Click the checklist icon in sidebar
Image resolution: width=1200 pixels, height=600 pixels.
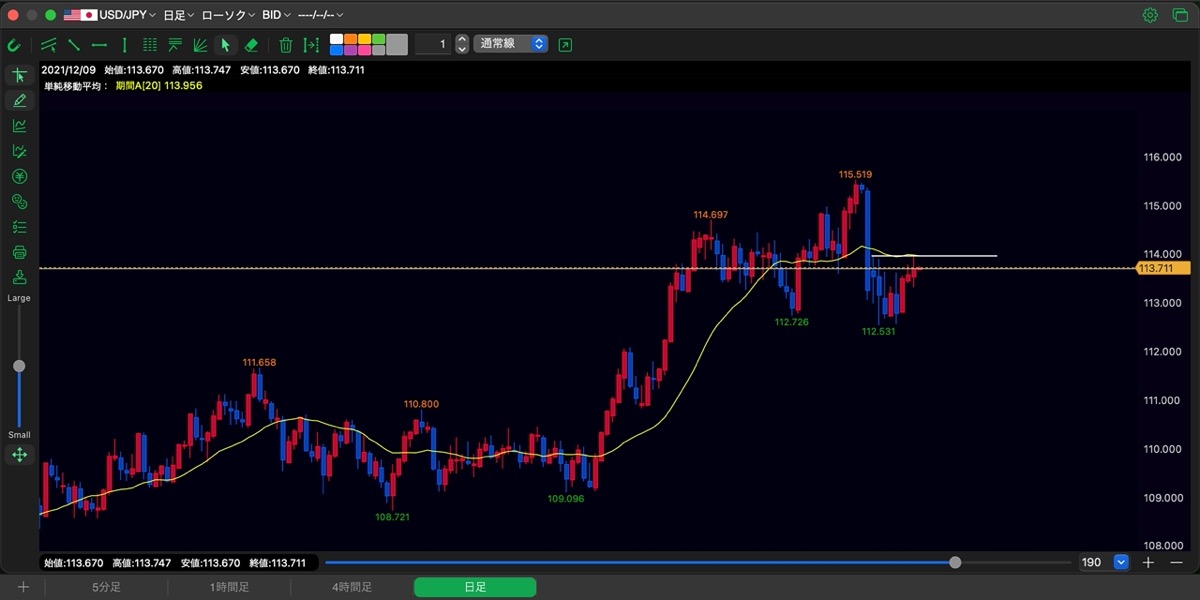[19, 227]
